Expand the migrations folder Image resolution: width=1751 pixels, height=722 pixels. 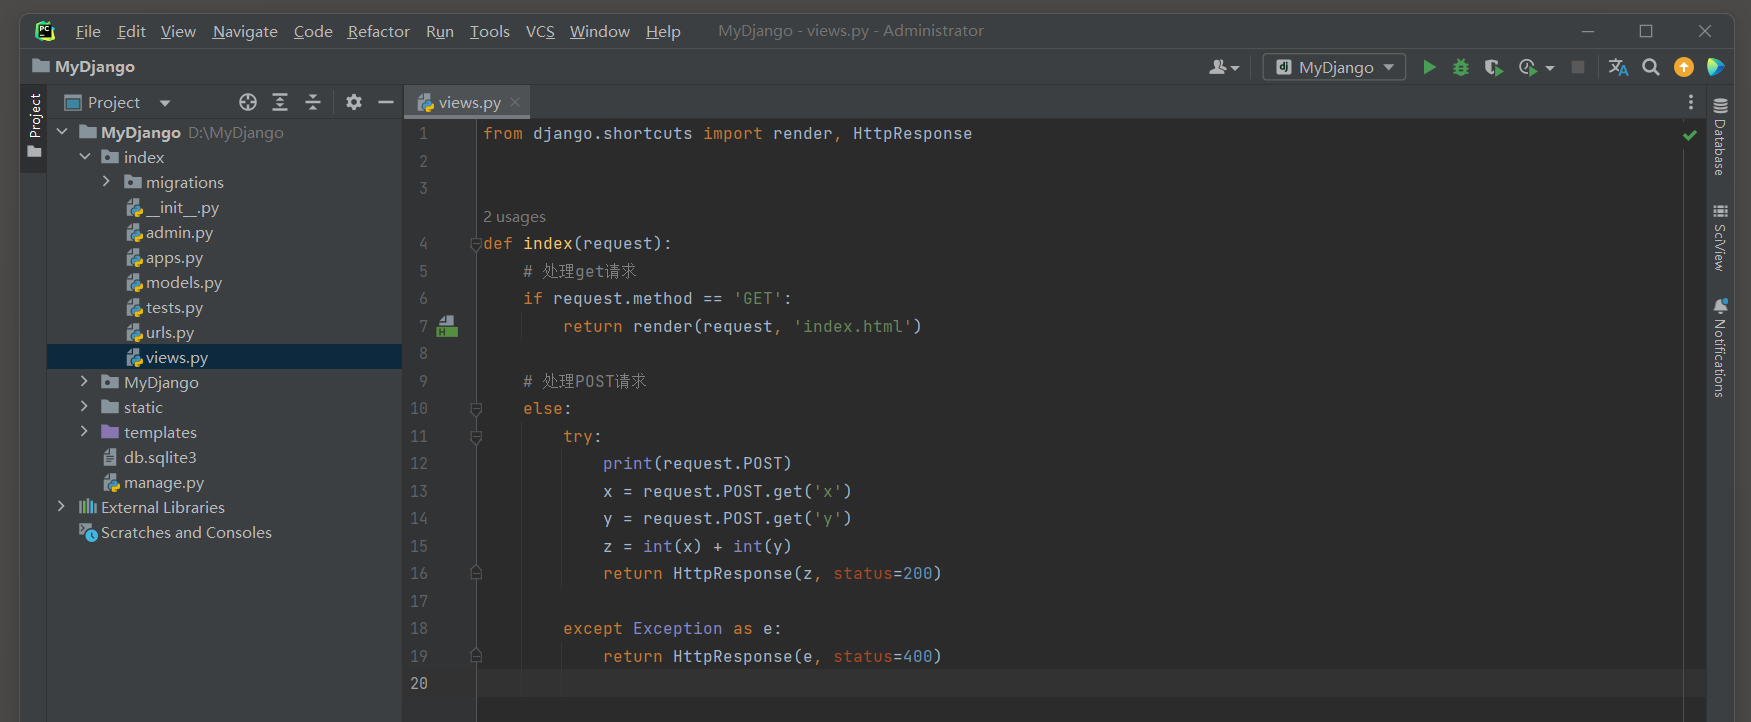click(x=107, y=182)
